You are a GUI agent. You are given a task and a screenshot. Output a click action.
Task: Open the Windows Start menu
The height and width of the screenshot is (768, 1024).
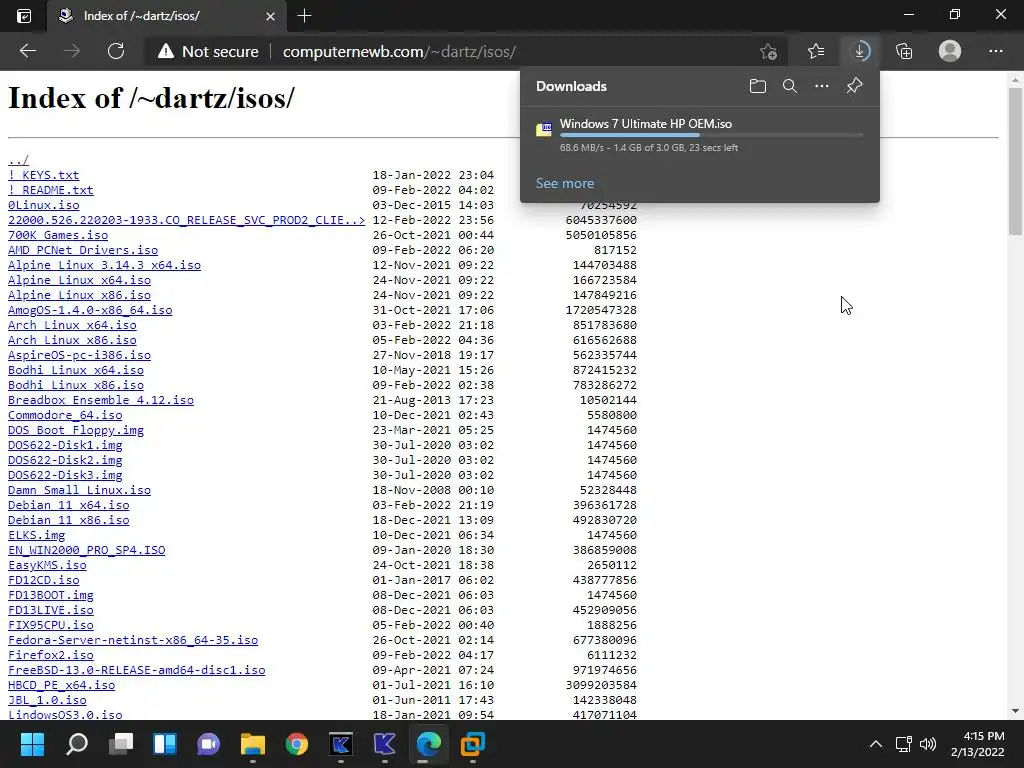(32, 744)
